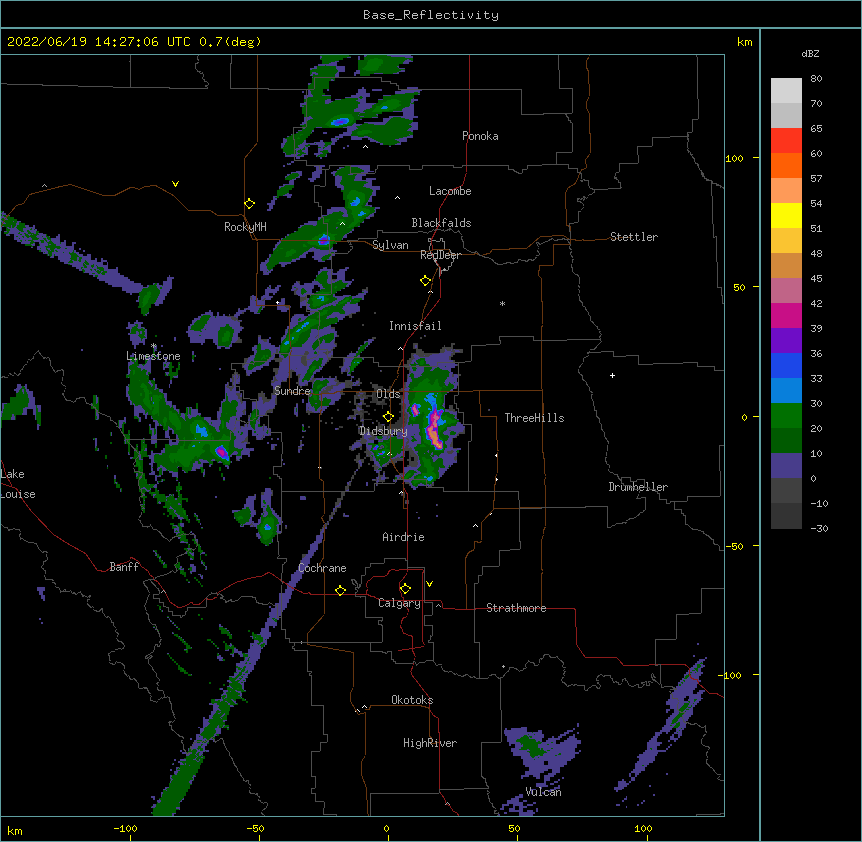Select the Strathmore label
Viewport: 862px width, 842px height.
(516, 608)
